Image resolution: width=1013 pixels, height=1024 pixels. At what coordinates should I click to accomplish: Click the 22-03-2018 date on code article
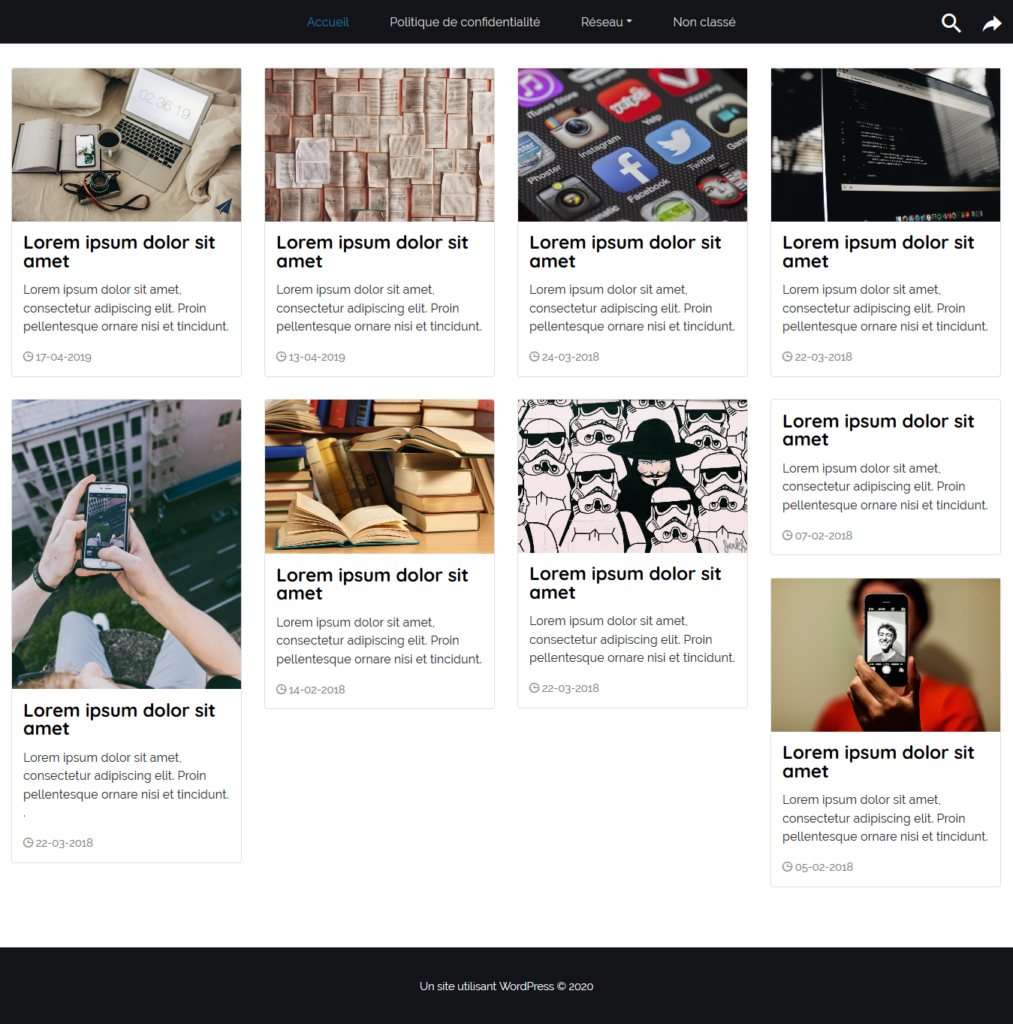pos(818,356)
